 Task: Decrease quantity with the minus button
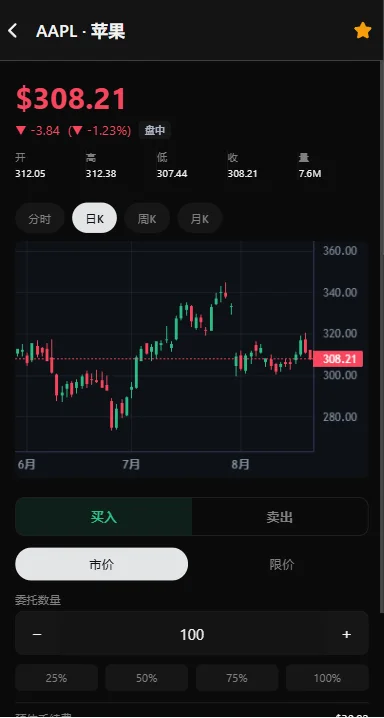click(x=38, y=634)
